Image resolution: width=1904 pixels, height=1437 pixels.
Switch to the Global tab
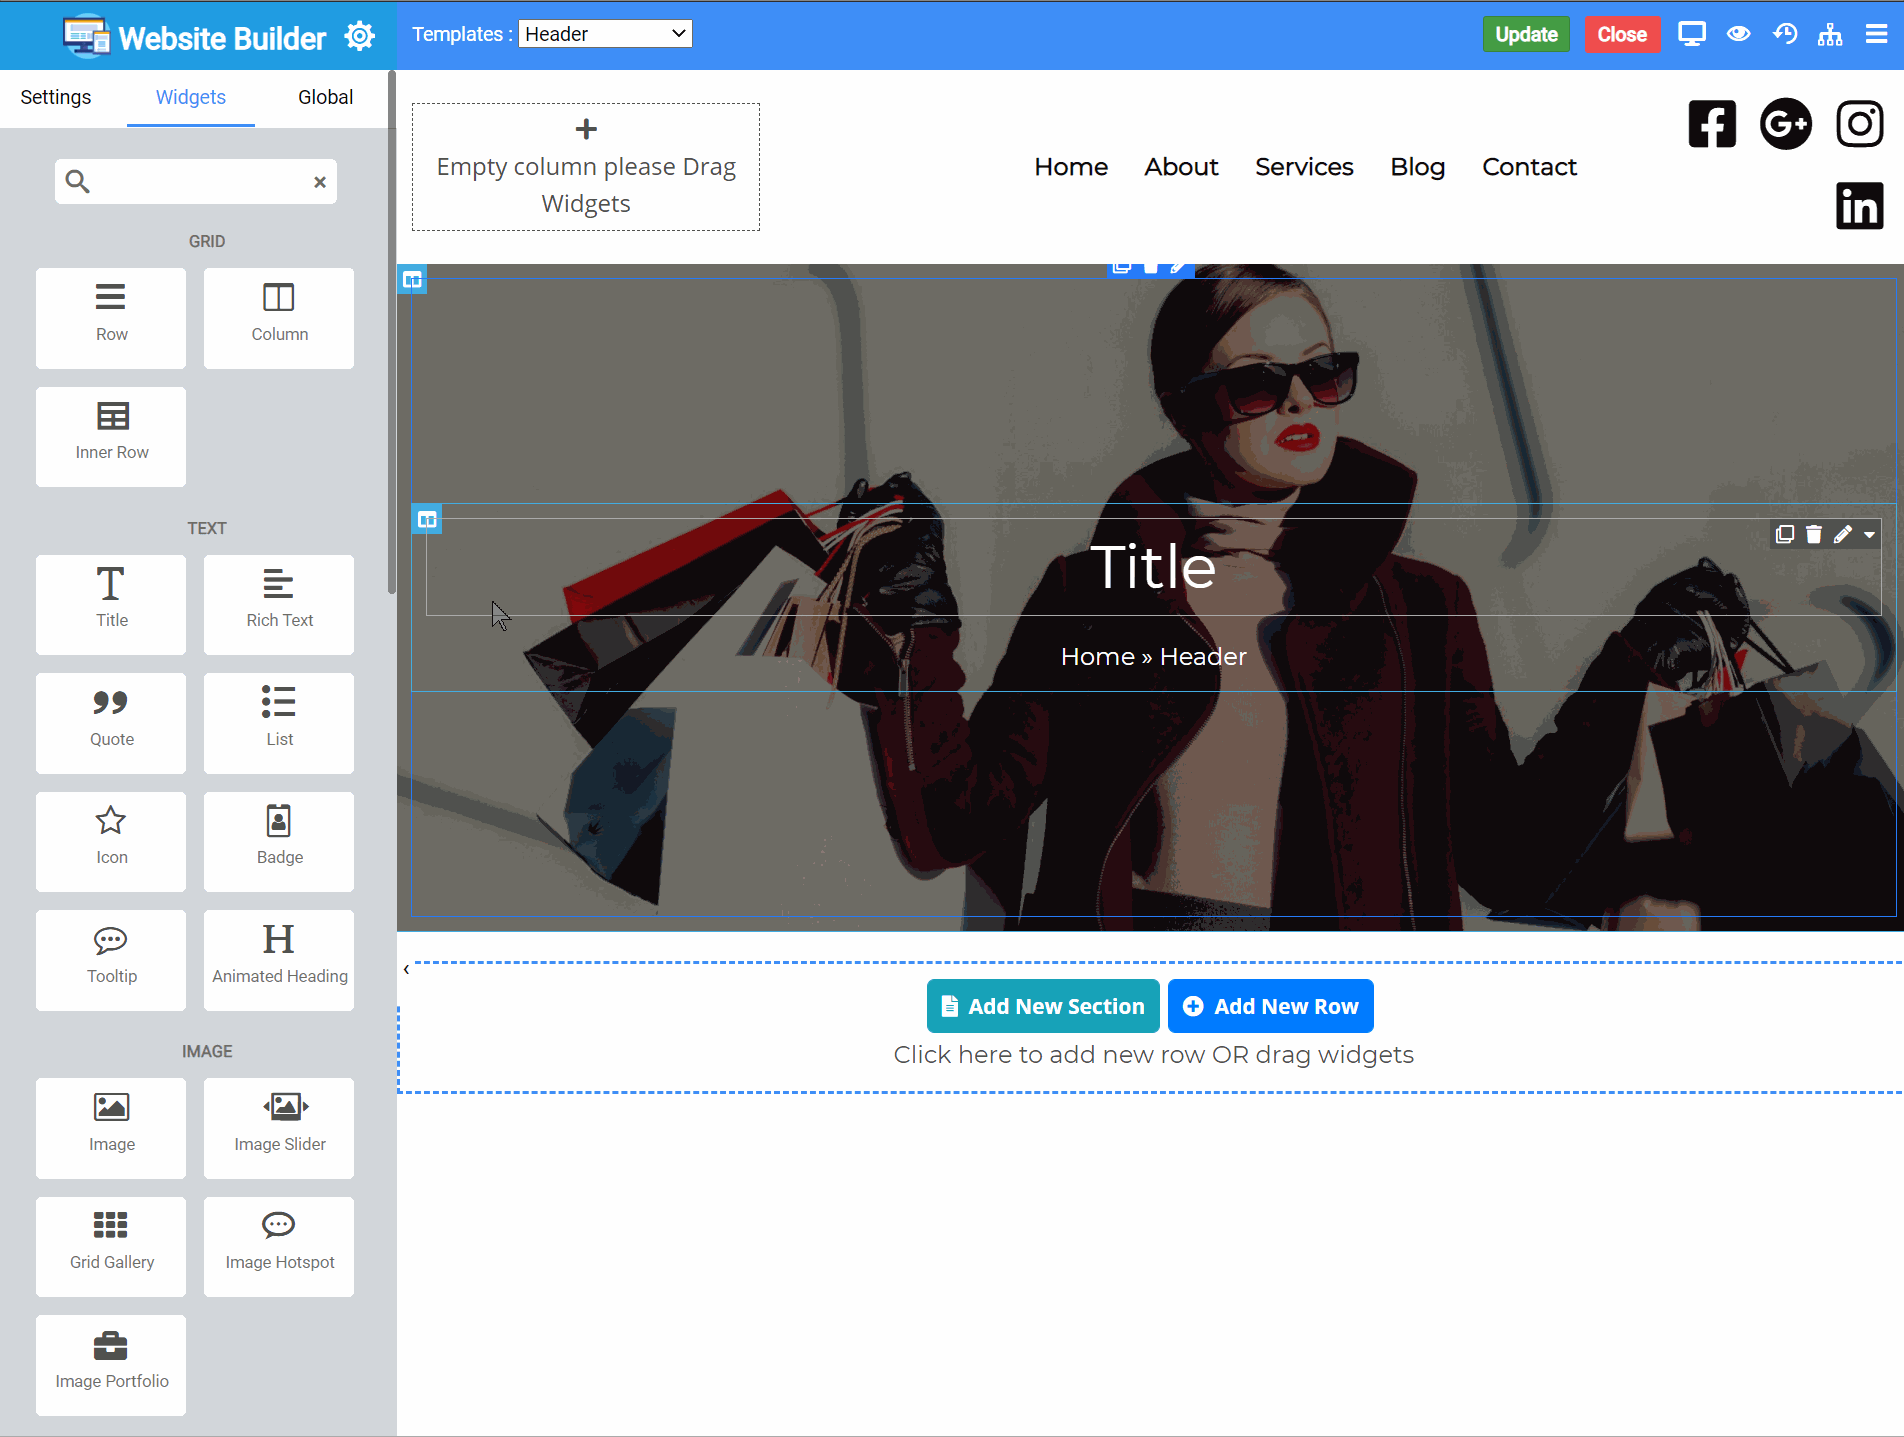click(x=325, y=97)
